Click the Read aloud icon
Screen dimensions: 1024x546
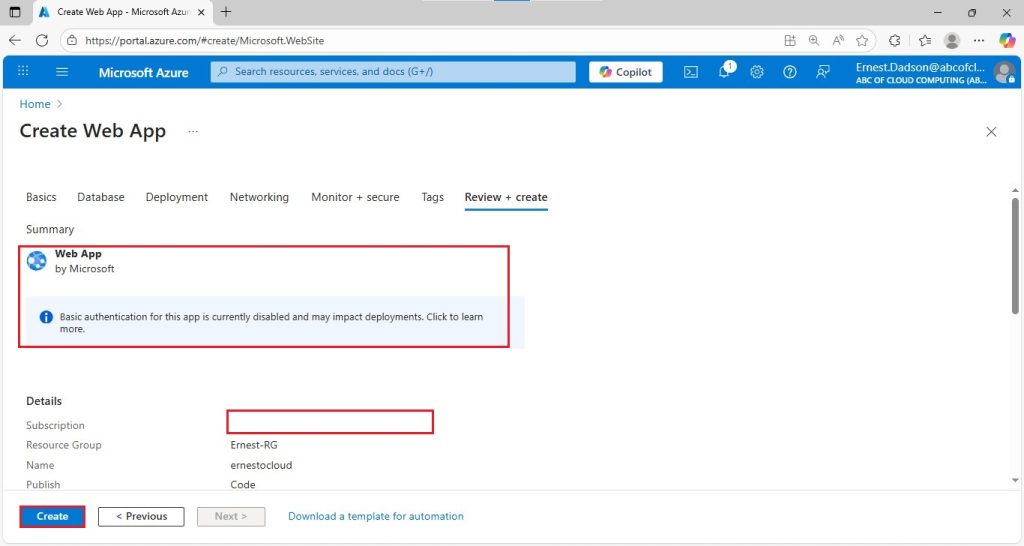pos(838,40)
